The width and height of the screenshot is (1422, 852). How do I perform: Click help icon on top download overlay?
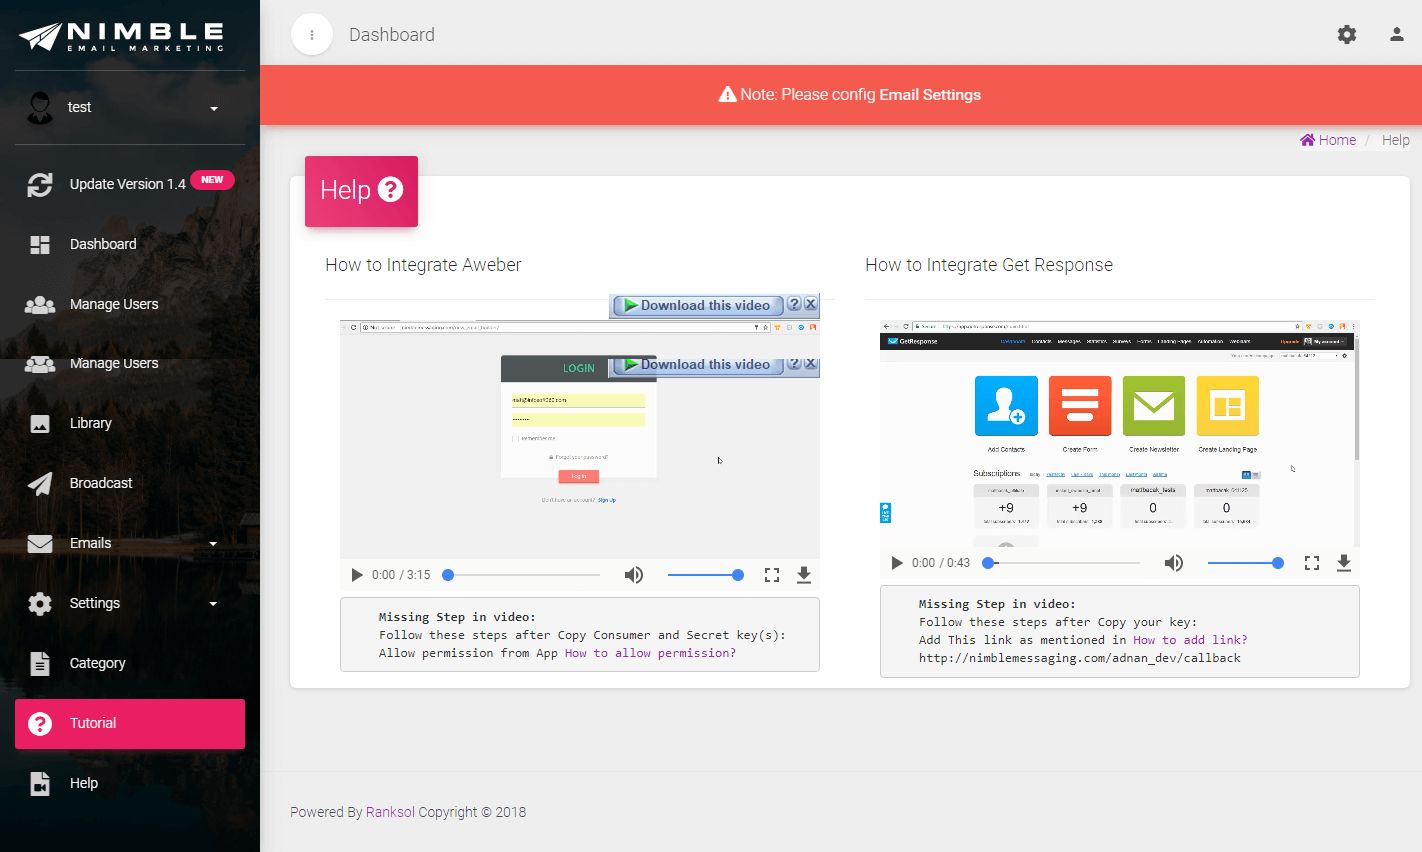click(x=794, y=304)
